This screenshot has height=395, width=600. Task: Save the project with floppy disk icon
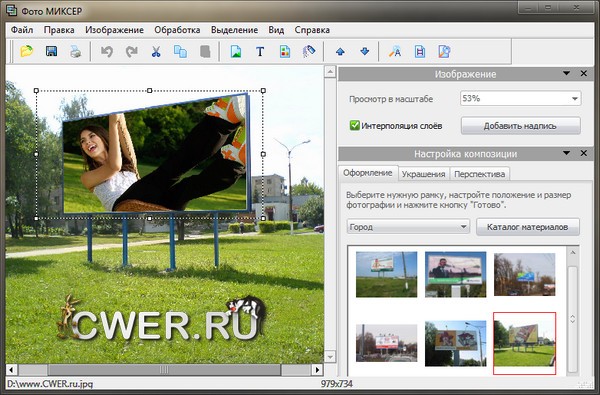point(51,51)
